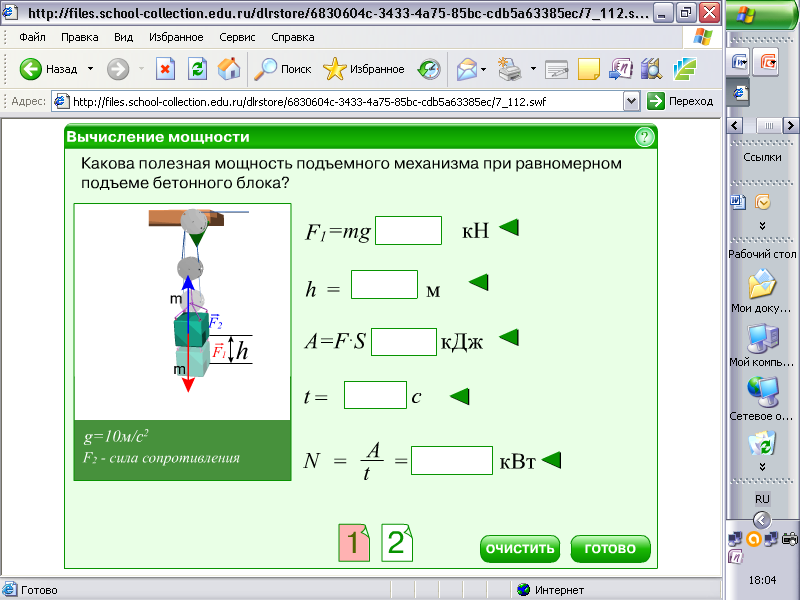Click the t seconds input field
Viewport: 800px width, 600px height.
(x=375, y=395)
